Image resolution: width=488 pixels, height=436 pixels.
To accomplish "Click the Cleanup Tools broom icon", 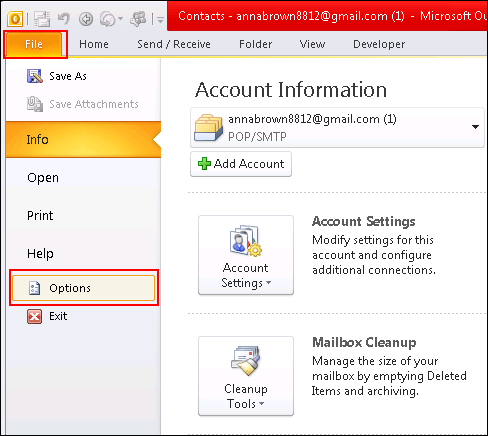I will point(246,361).
